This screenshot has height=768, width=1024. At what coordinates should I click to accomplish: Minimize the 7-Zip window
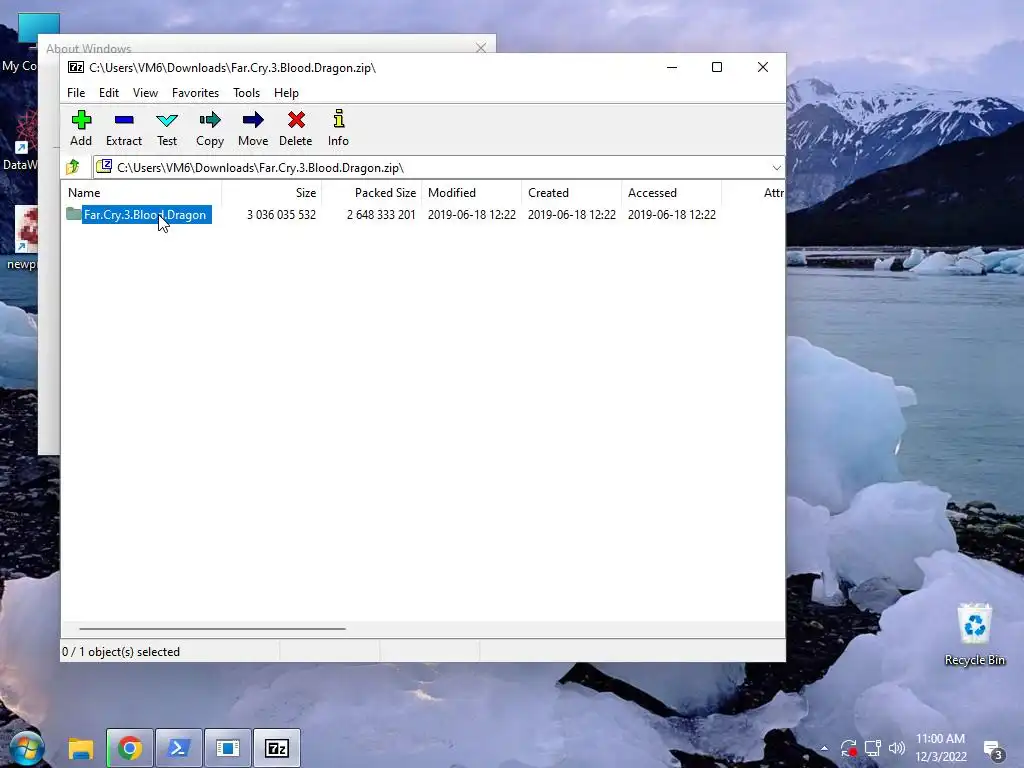point(672,67)
